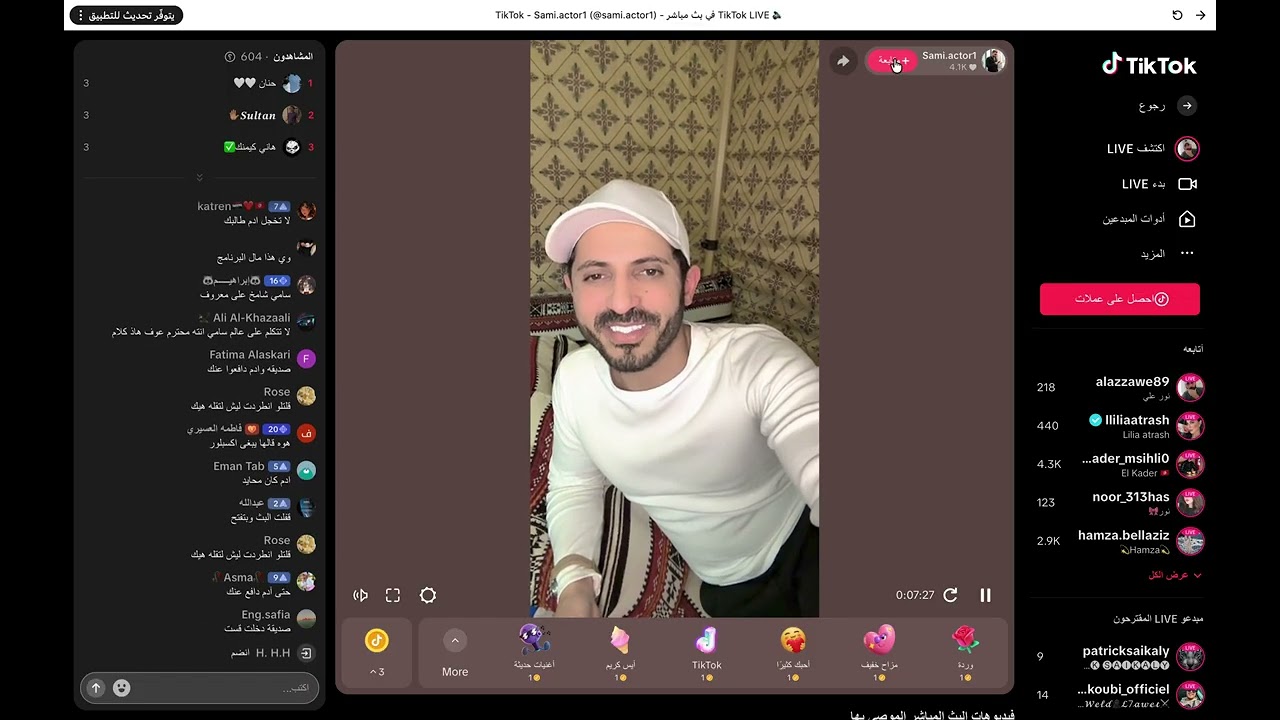Send the أحبك كثيرا gift
The height and width of the screenshot is (720, 1280).
[793, 653]
